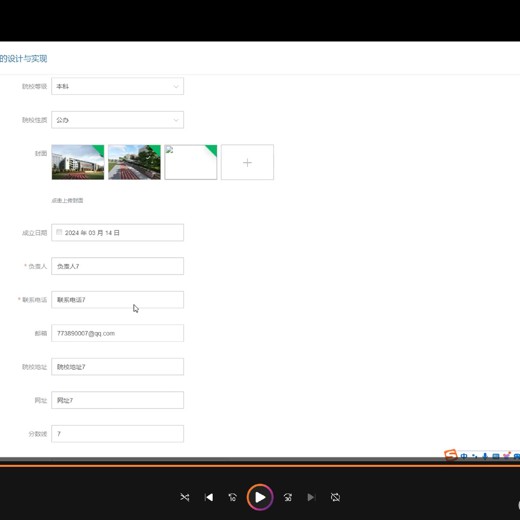Select the first cover image of the building
520x520 pixels.
point(78,162)
